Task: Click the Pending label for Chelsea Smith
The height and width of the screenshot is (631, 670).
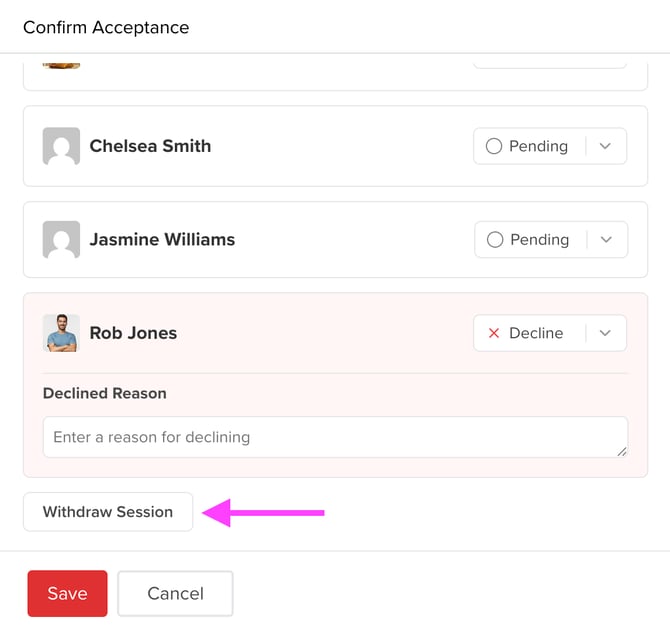Action: (x=538, y=146)
